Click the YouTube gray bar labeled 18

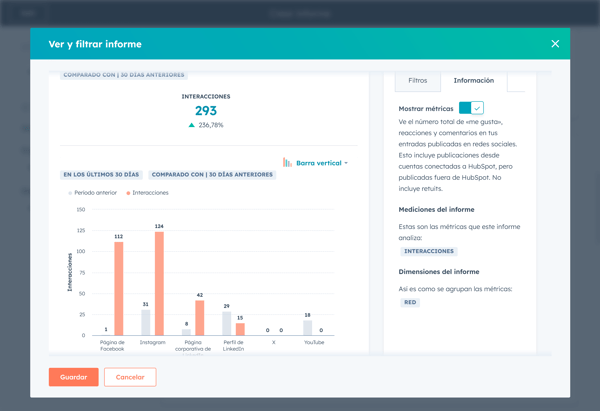pos(307,327)
